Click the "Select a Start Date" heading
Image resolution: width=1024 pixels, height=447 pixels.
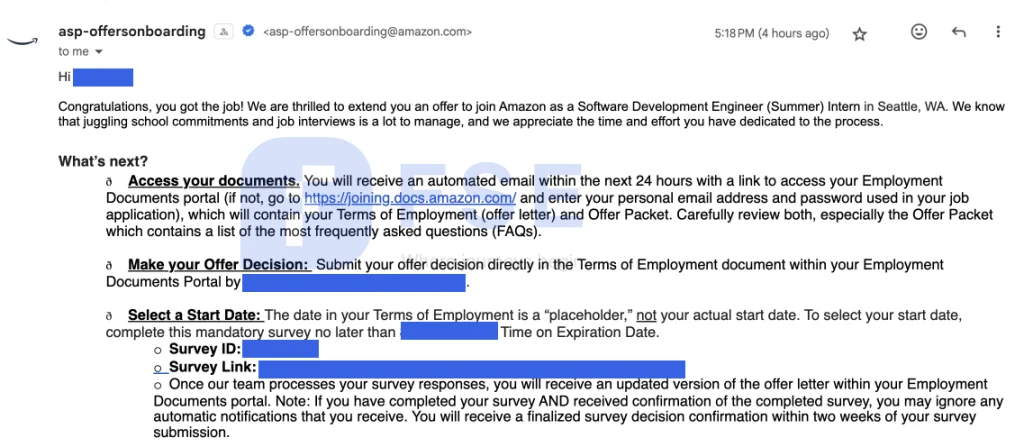195,316
